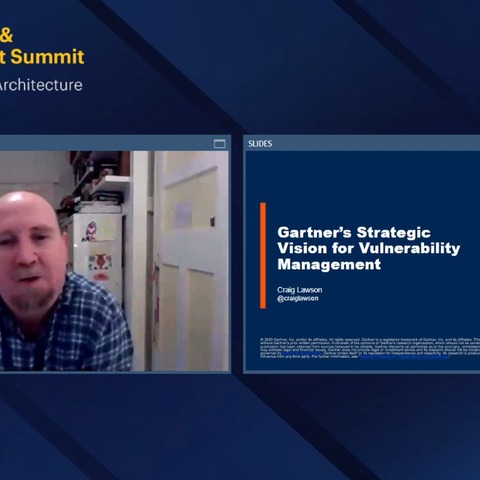Viewport: 480px width, 480px height.
Task: Select the slide title 'Gartner's Strategic Vision'
Action: coord(369,248)
